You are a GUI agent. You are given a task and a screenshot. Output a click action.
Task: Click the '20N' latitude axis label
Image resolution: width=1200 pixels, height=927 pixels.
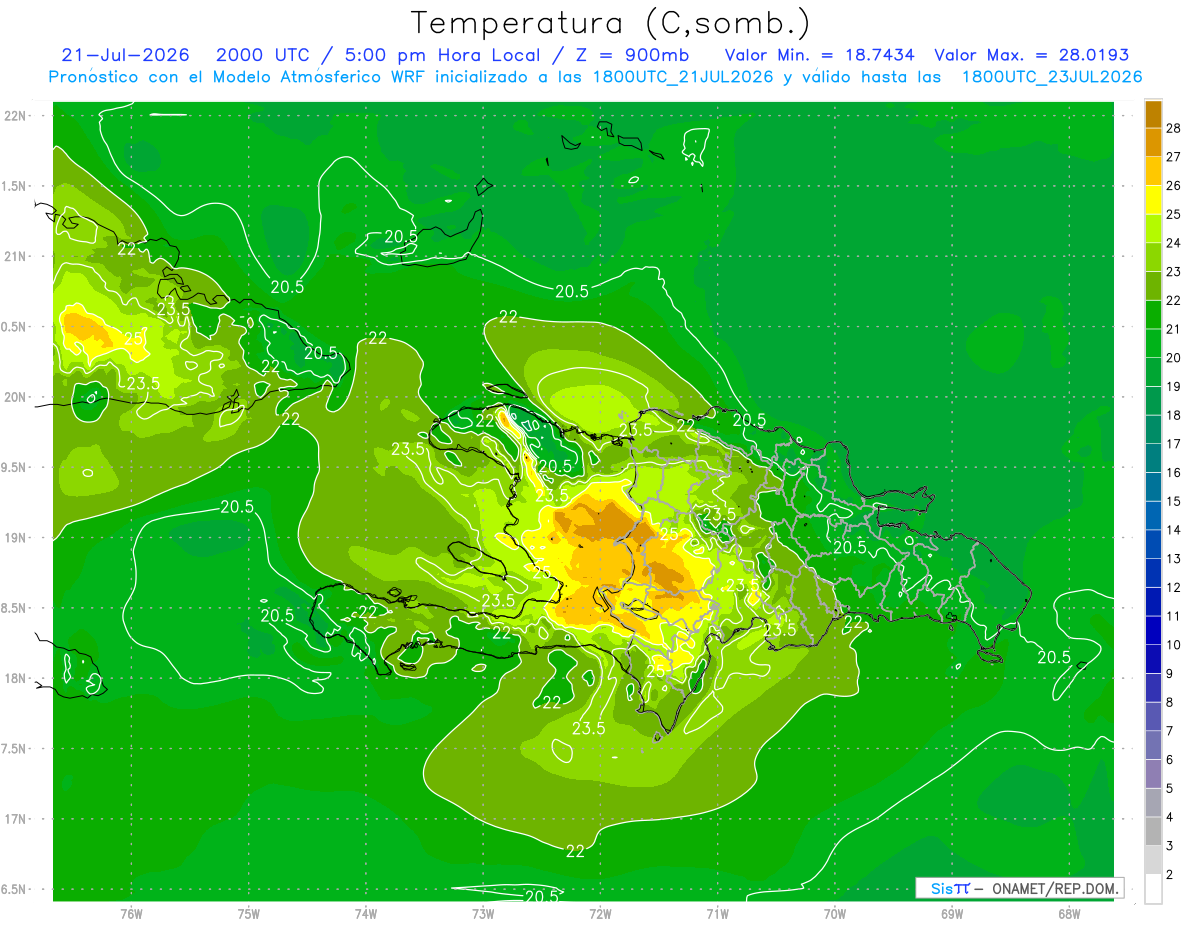pyautogui.click(x=16, y=397)
